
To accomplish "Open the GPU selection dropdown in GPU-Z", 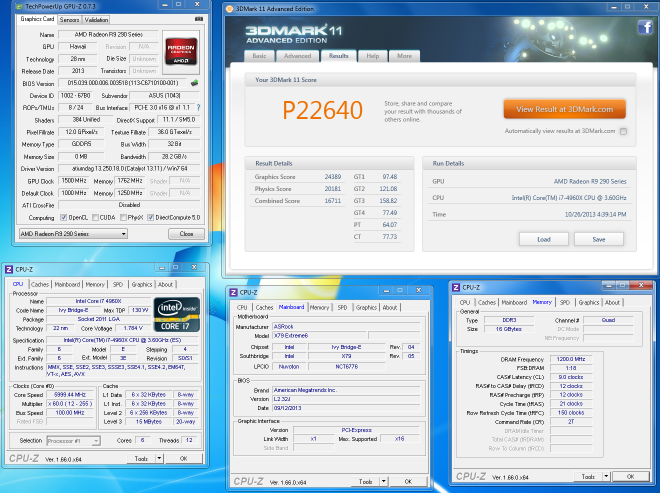I will pos(73,234).
